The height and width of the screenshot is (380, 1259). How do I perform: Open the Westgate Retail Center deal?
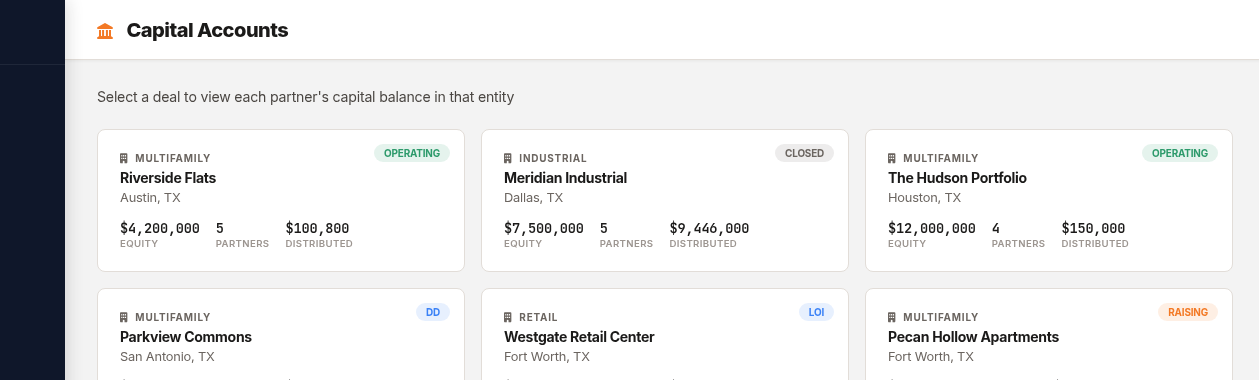pyautogui.click(x=665, y=334)
